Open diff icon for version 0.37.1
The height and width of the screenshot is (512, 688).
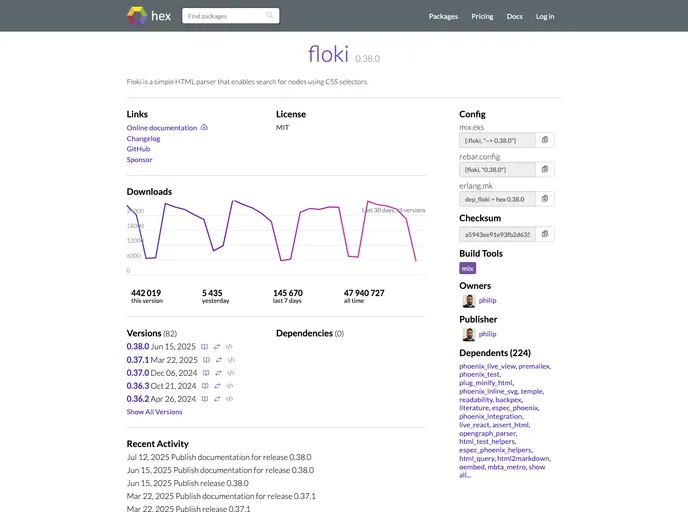[x=219, y=360]
